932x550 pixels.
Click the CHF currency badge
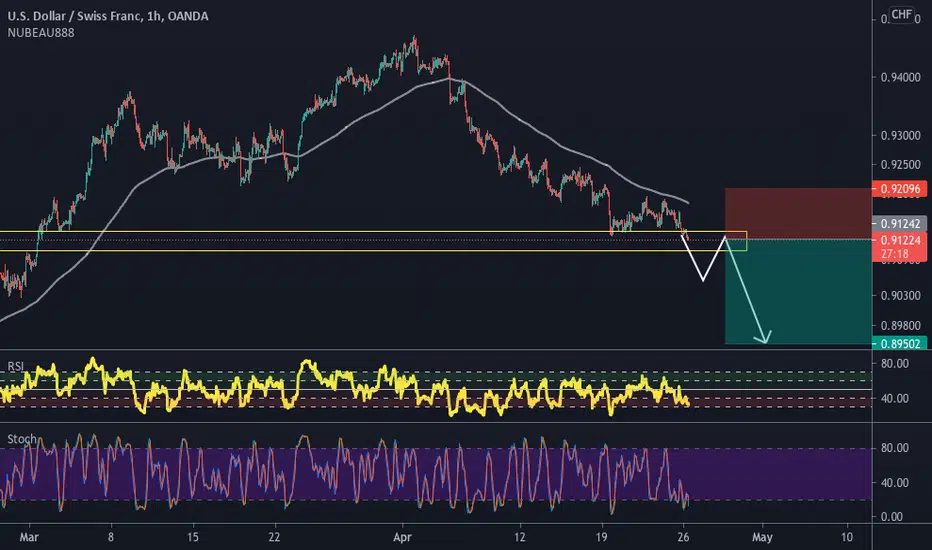902,14
